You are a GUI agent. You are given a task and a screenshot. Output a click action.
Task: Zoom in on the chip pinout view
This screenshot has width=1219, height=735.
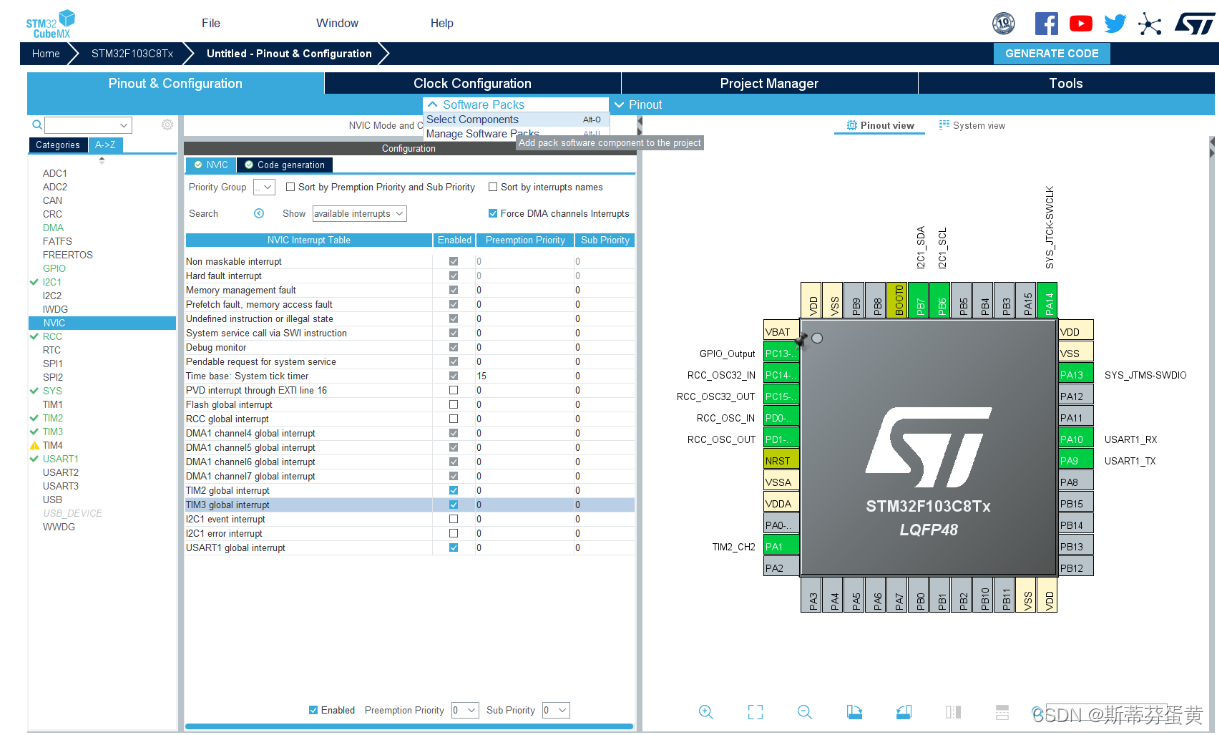(x=706, y=712)
